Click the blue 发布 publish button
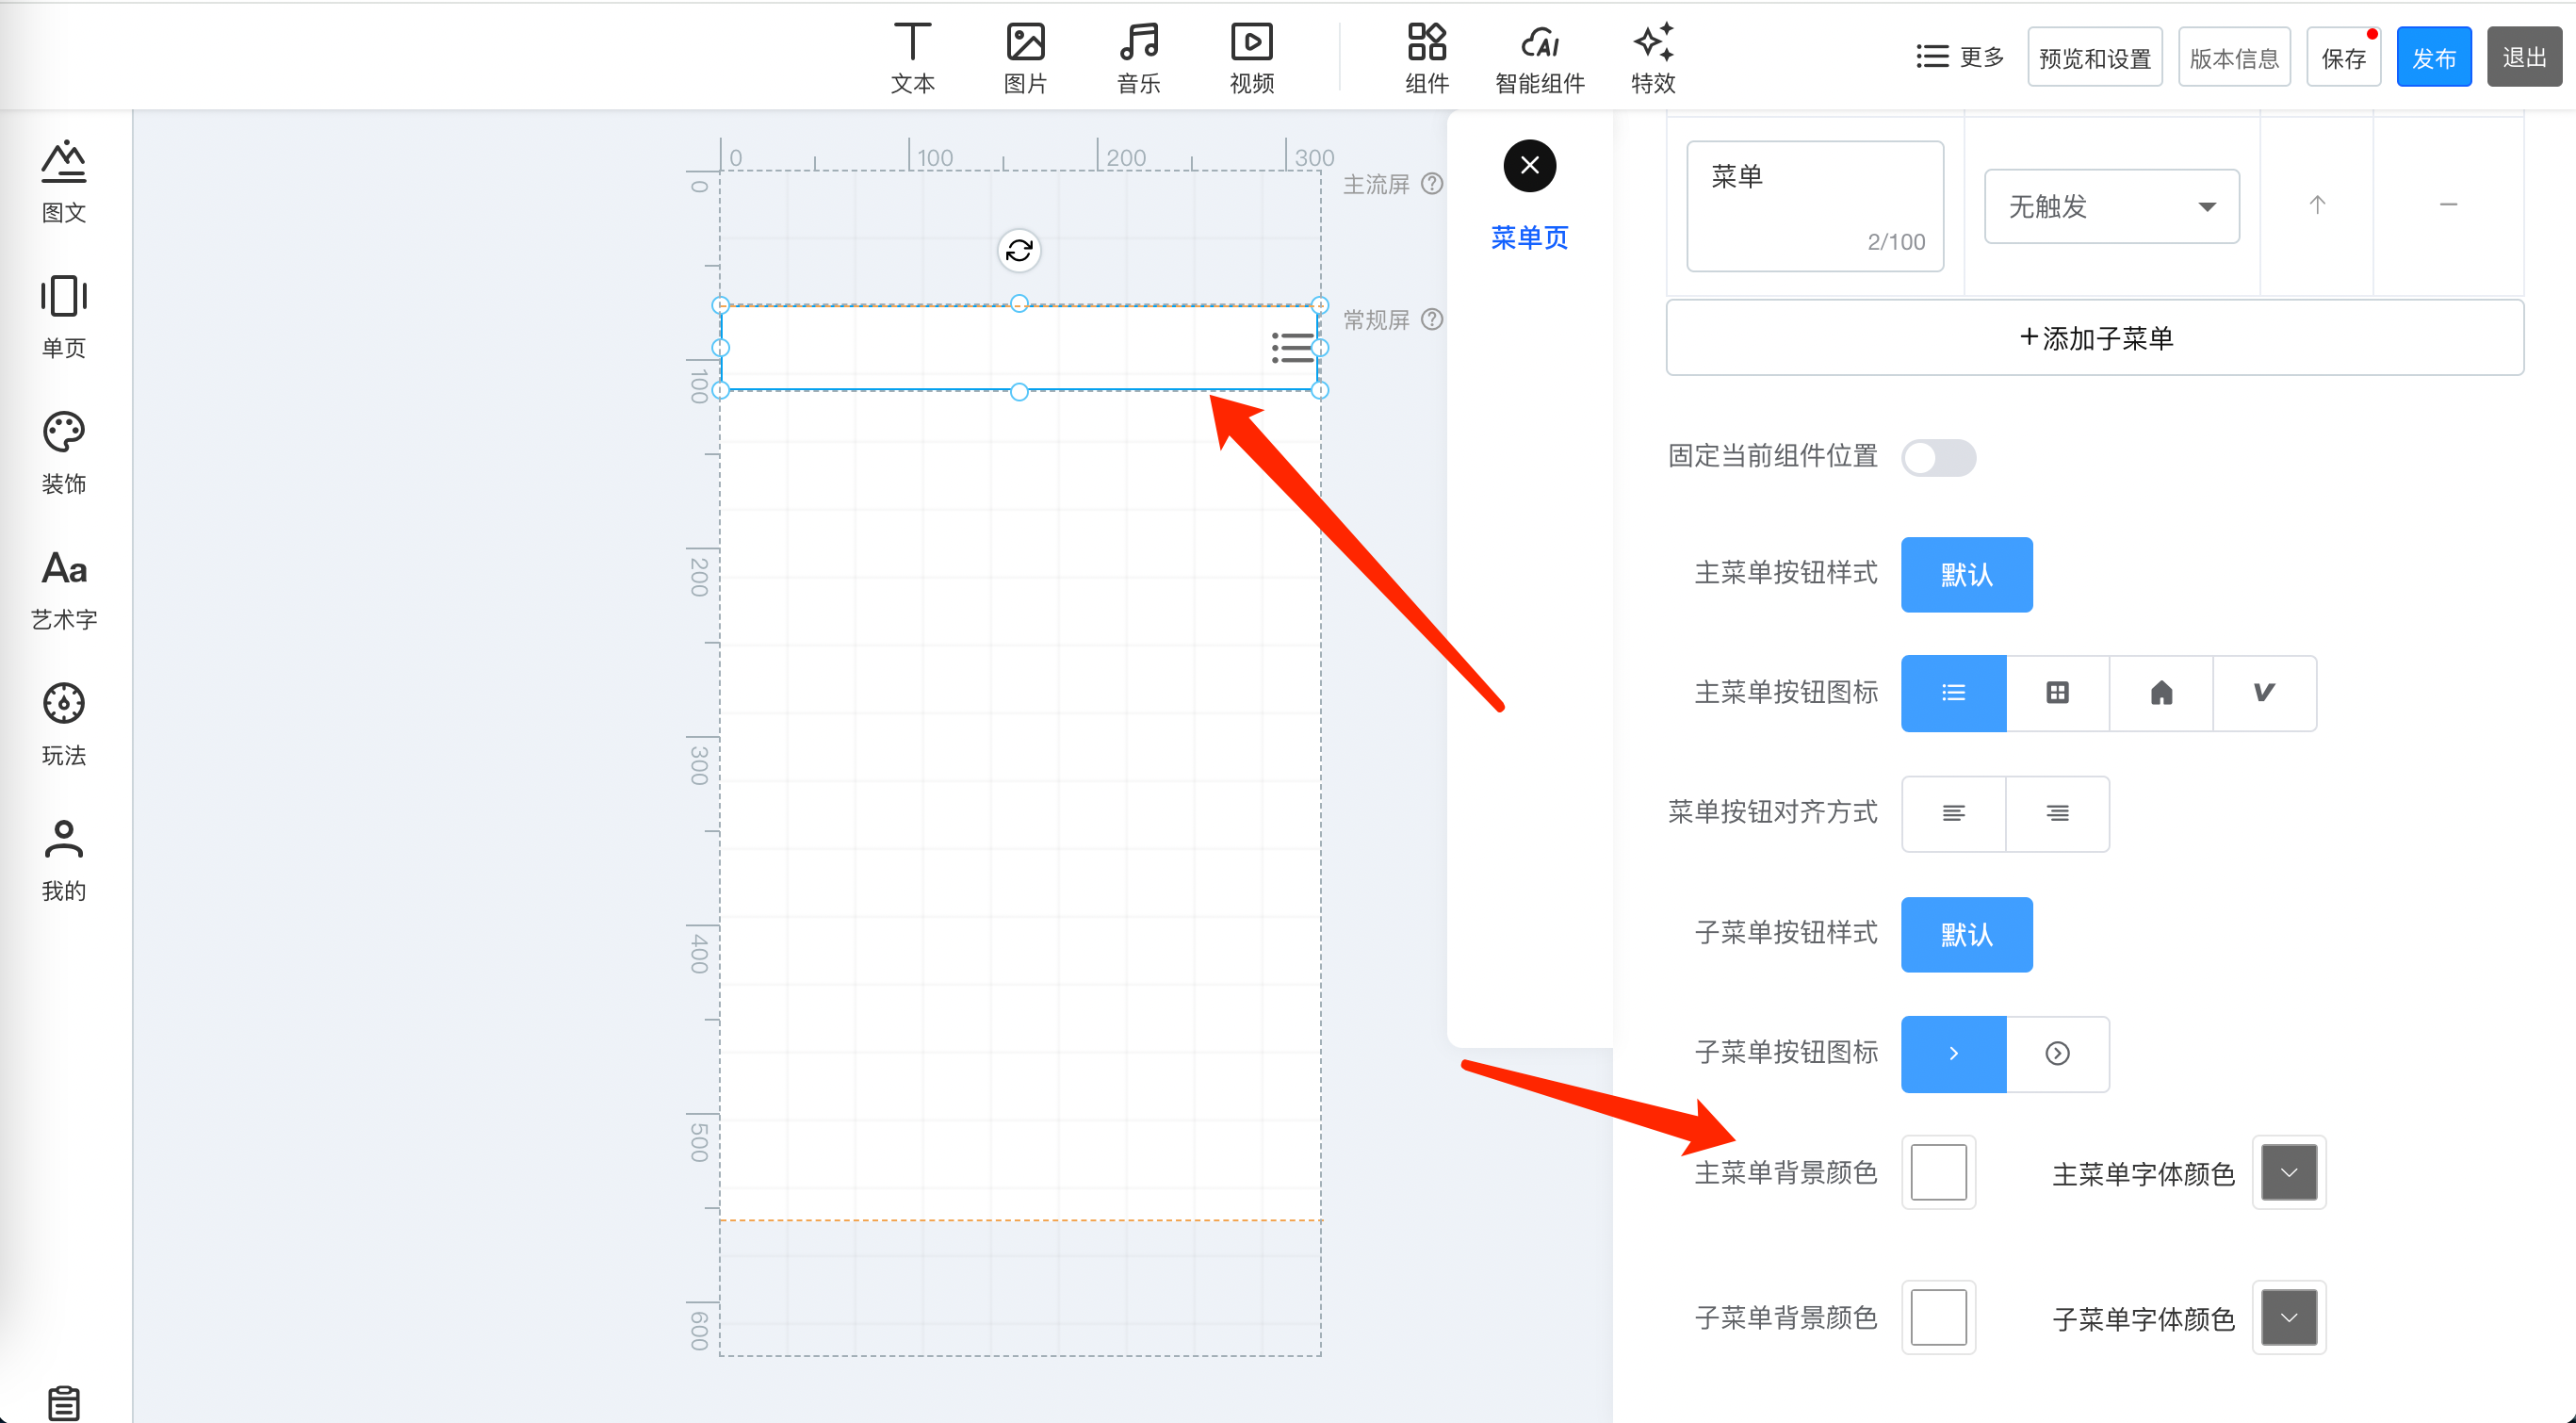 2433,58
